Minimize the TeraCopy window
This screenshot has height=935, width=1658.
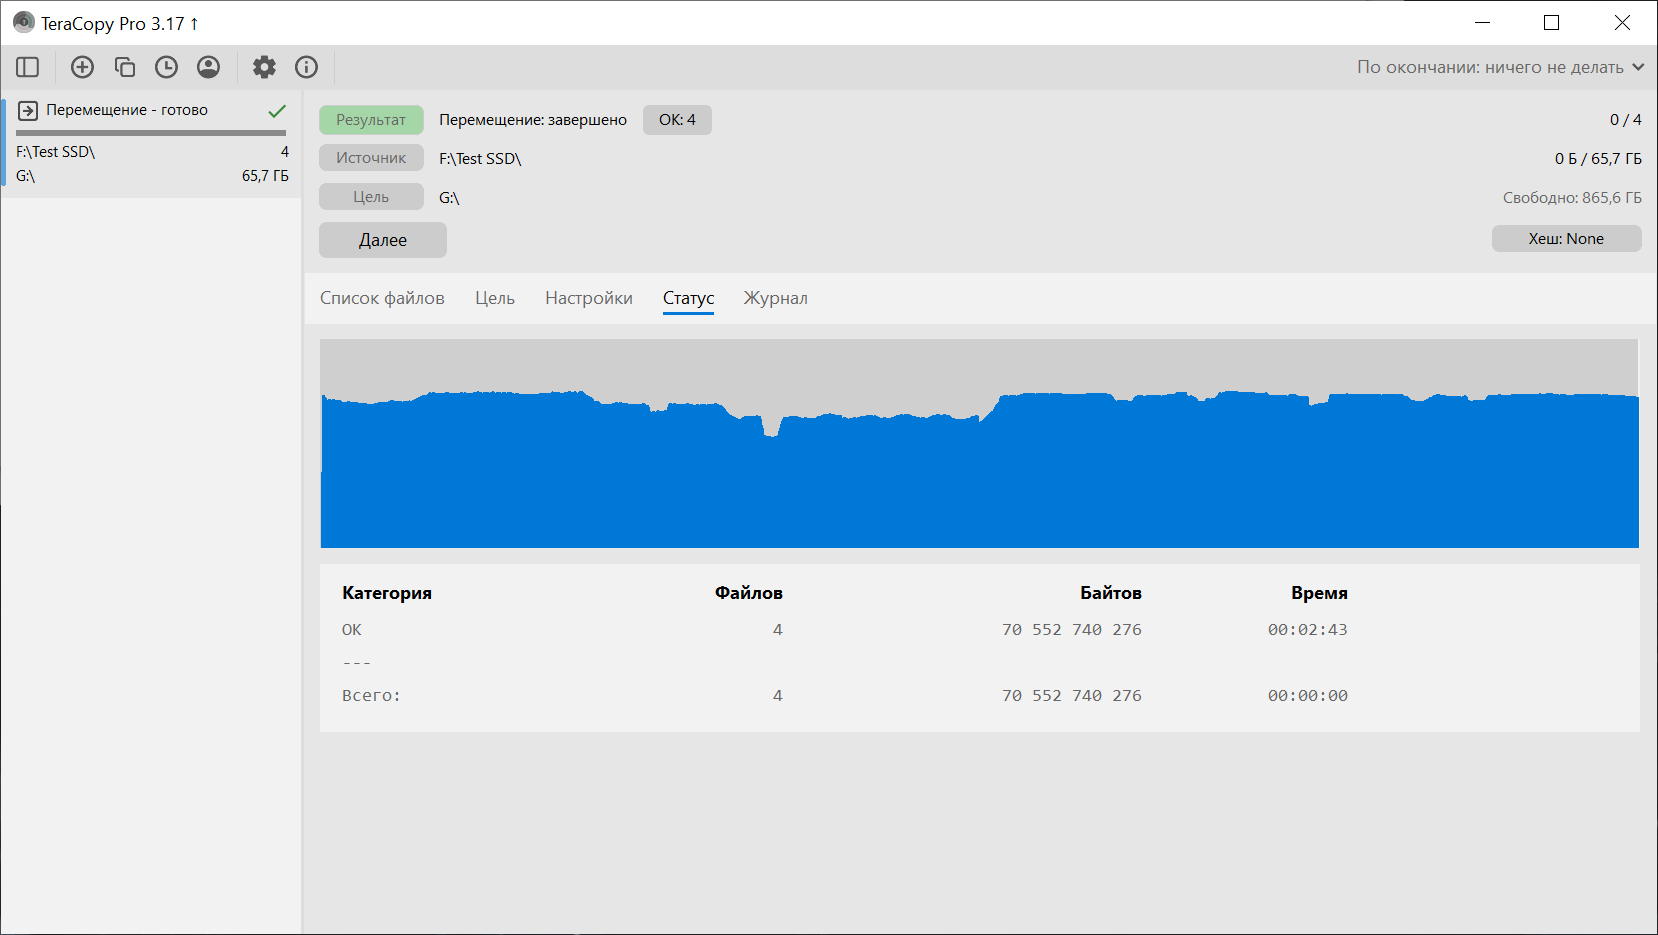[1483, 23]
